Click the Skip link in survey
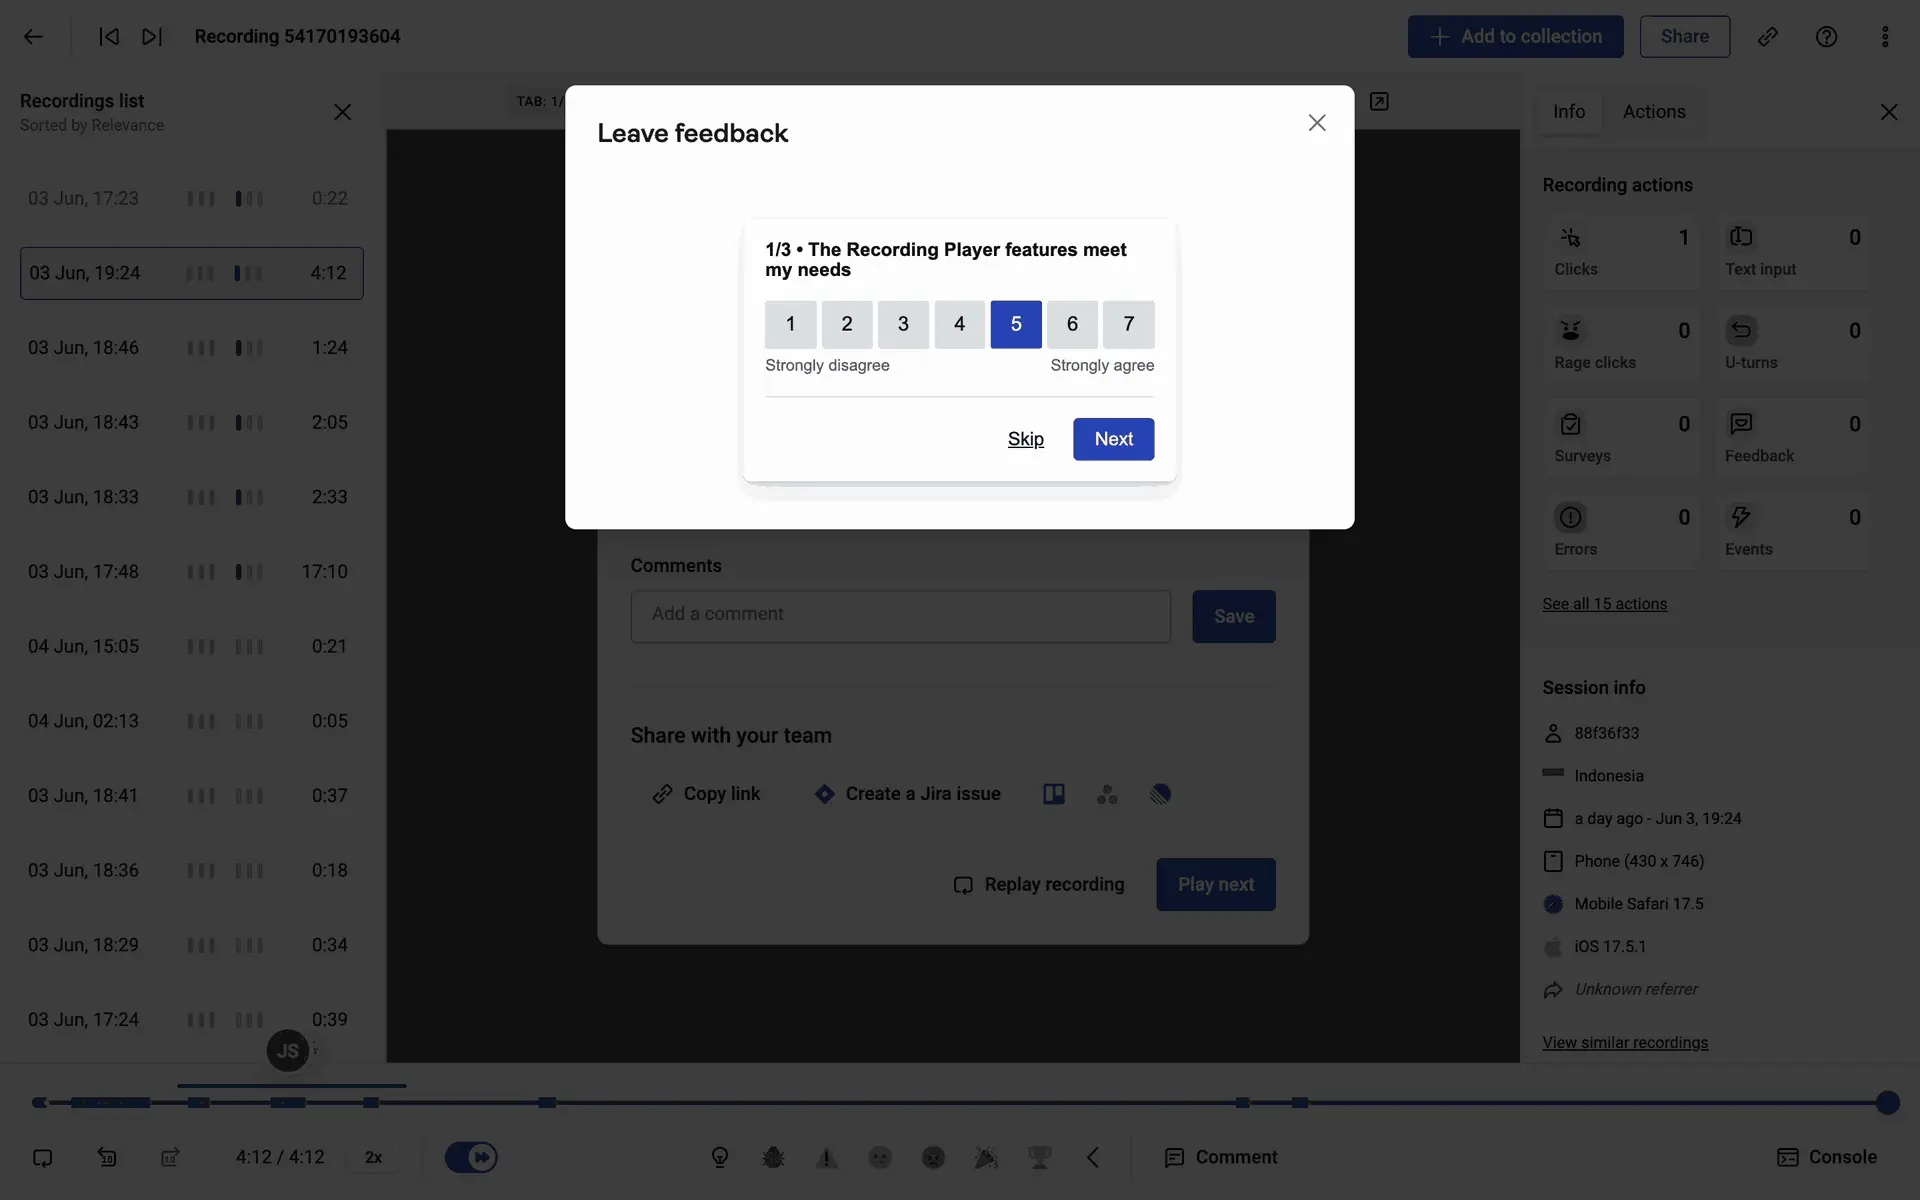 pos(1025,439)
